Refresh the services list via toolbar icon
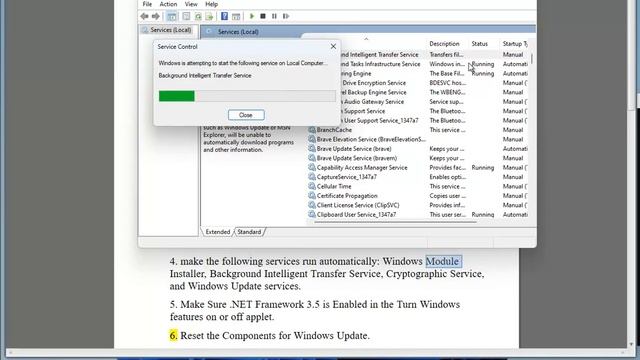 point(198,16)
